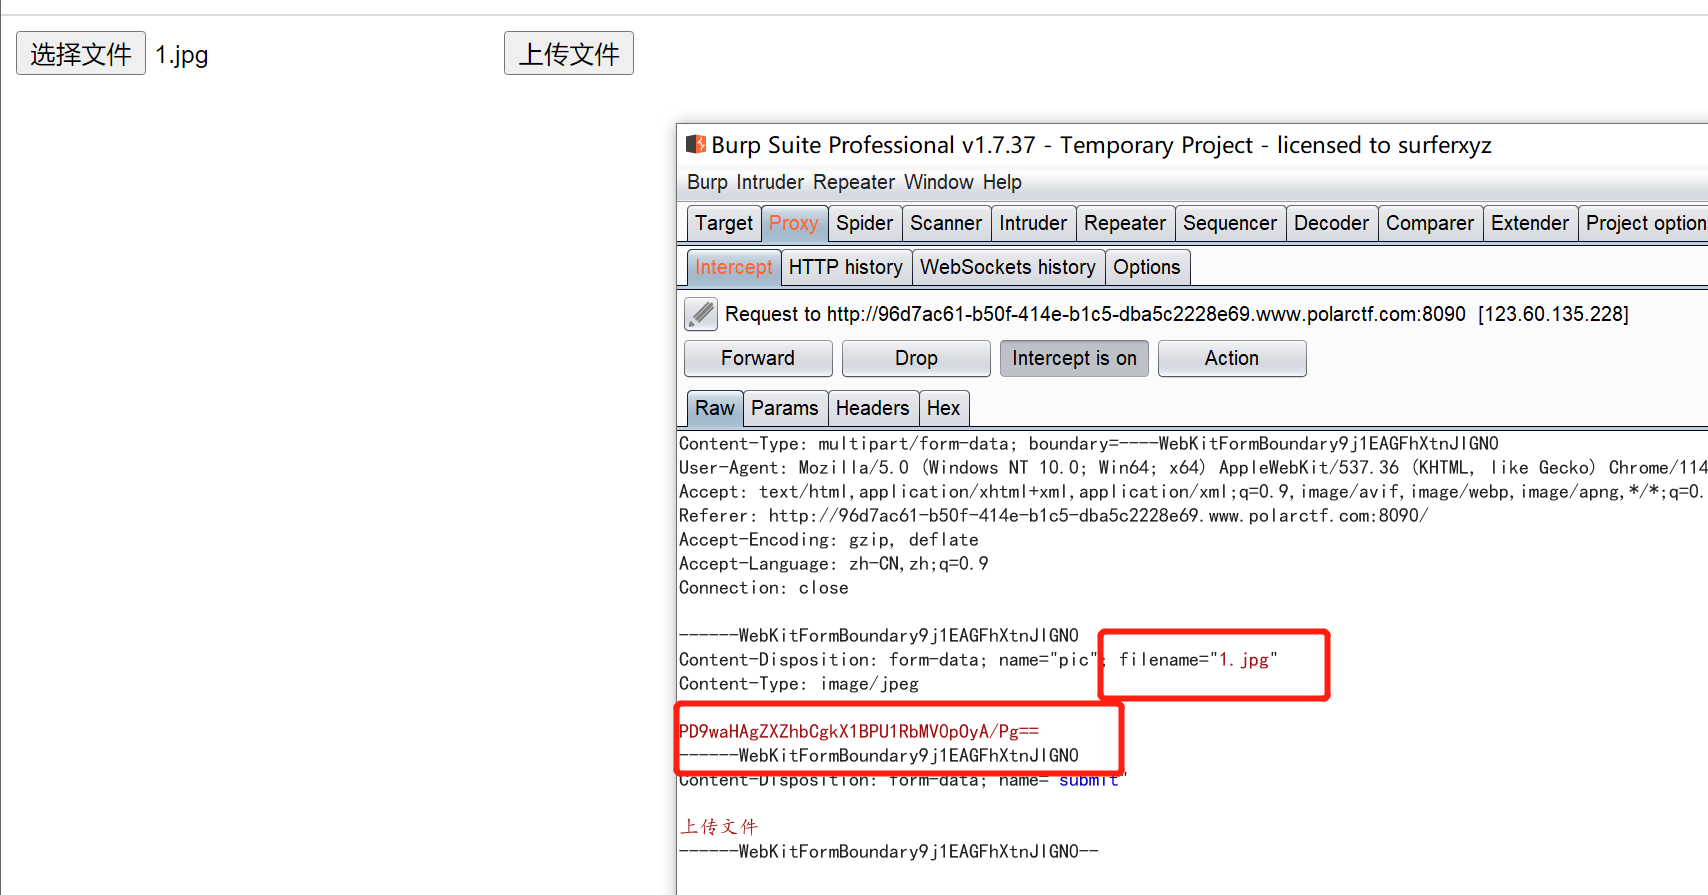Screen dimensions: 1708x895
Task: Click the final WebKitFormBoundary closing line ending in --
Action: (x=889, y=852)
